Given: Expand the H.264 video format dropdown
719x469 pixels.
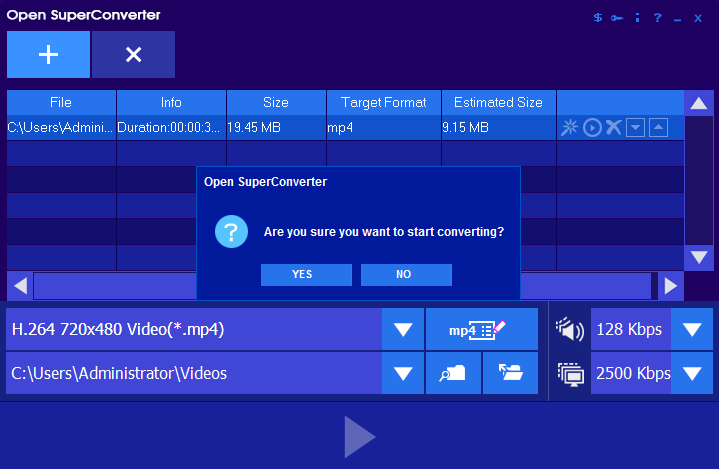Looking at the screenshot, I should [x=402, y=329].
